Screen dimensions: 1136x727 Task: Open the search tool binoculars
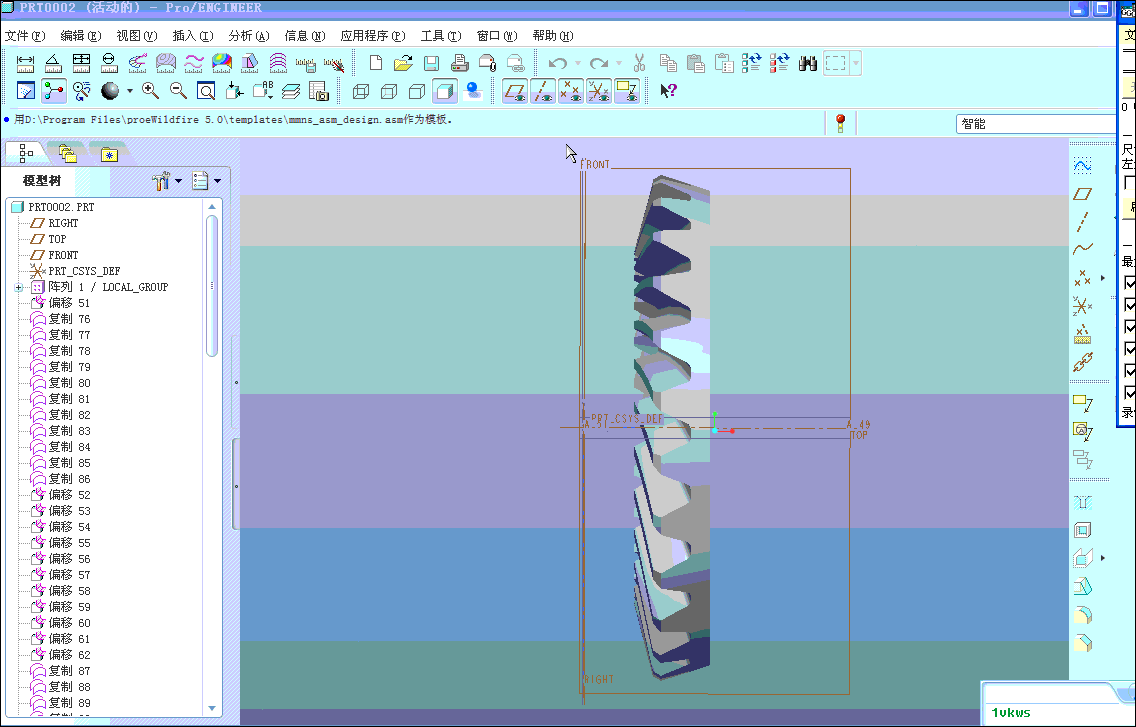click(x=808, y=63)
